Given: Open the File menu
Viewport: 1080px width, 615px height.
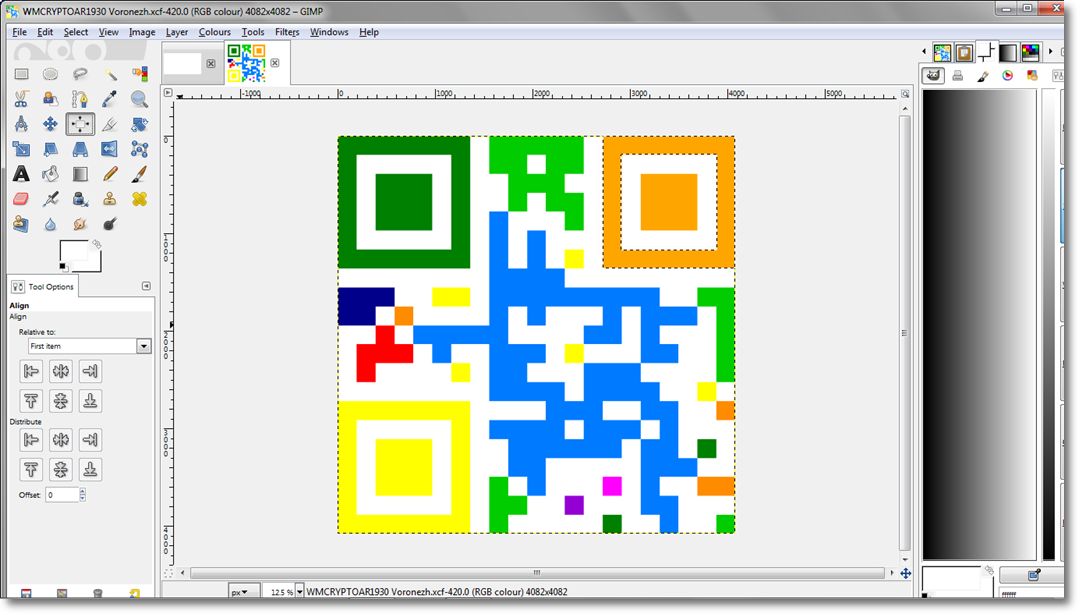Looking at the screenshot, I should coord(19,32).
